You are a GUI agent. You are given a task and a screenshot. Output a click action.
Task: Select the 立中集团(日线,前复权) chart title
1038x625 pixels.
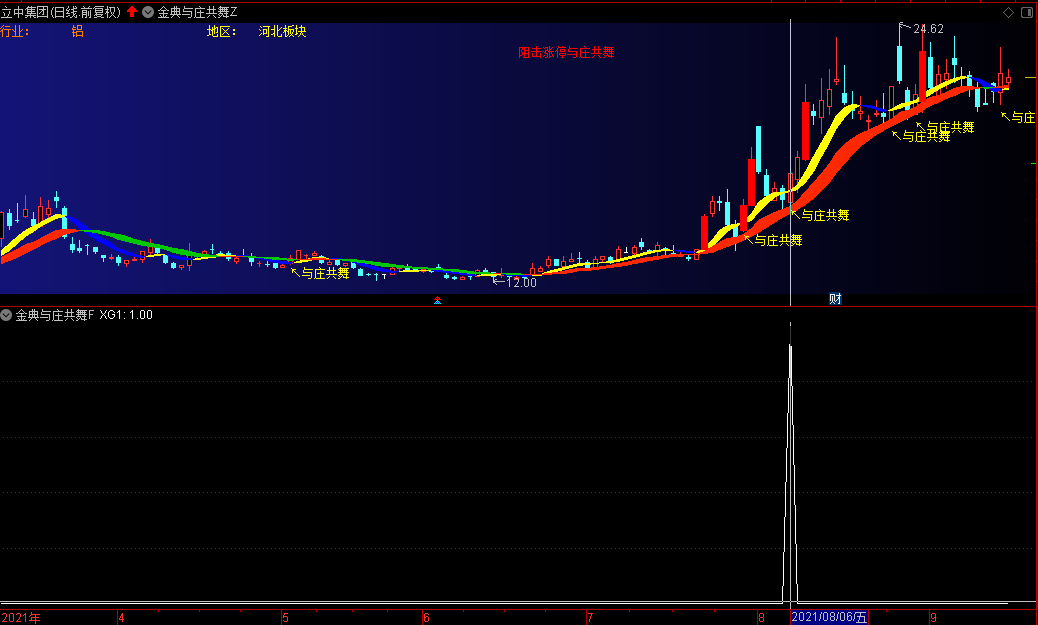(x=61, y=12)
